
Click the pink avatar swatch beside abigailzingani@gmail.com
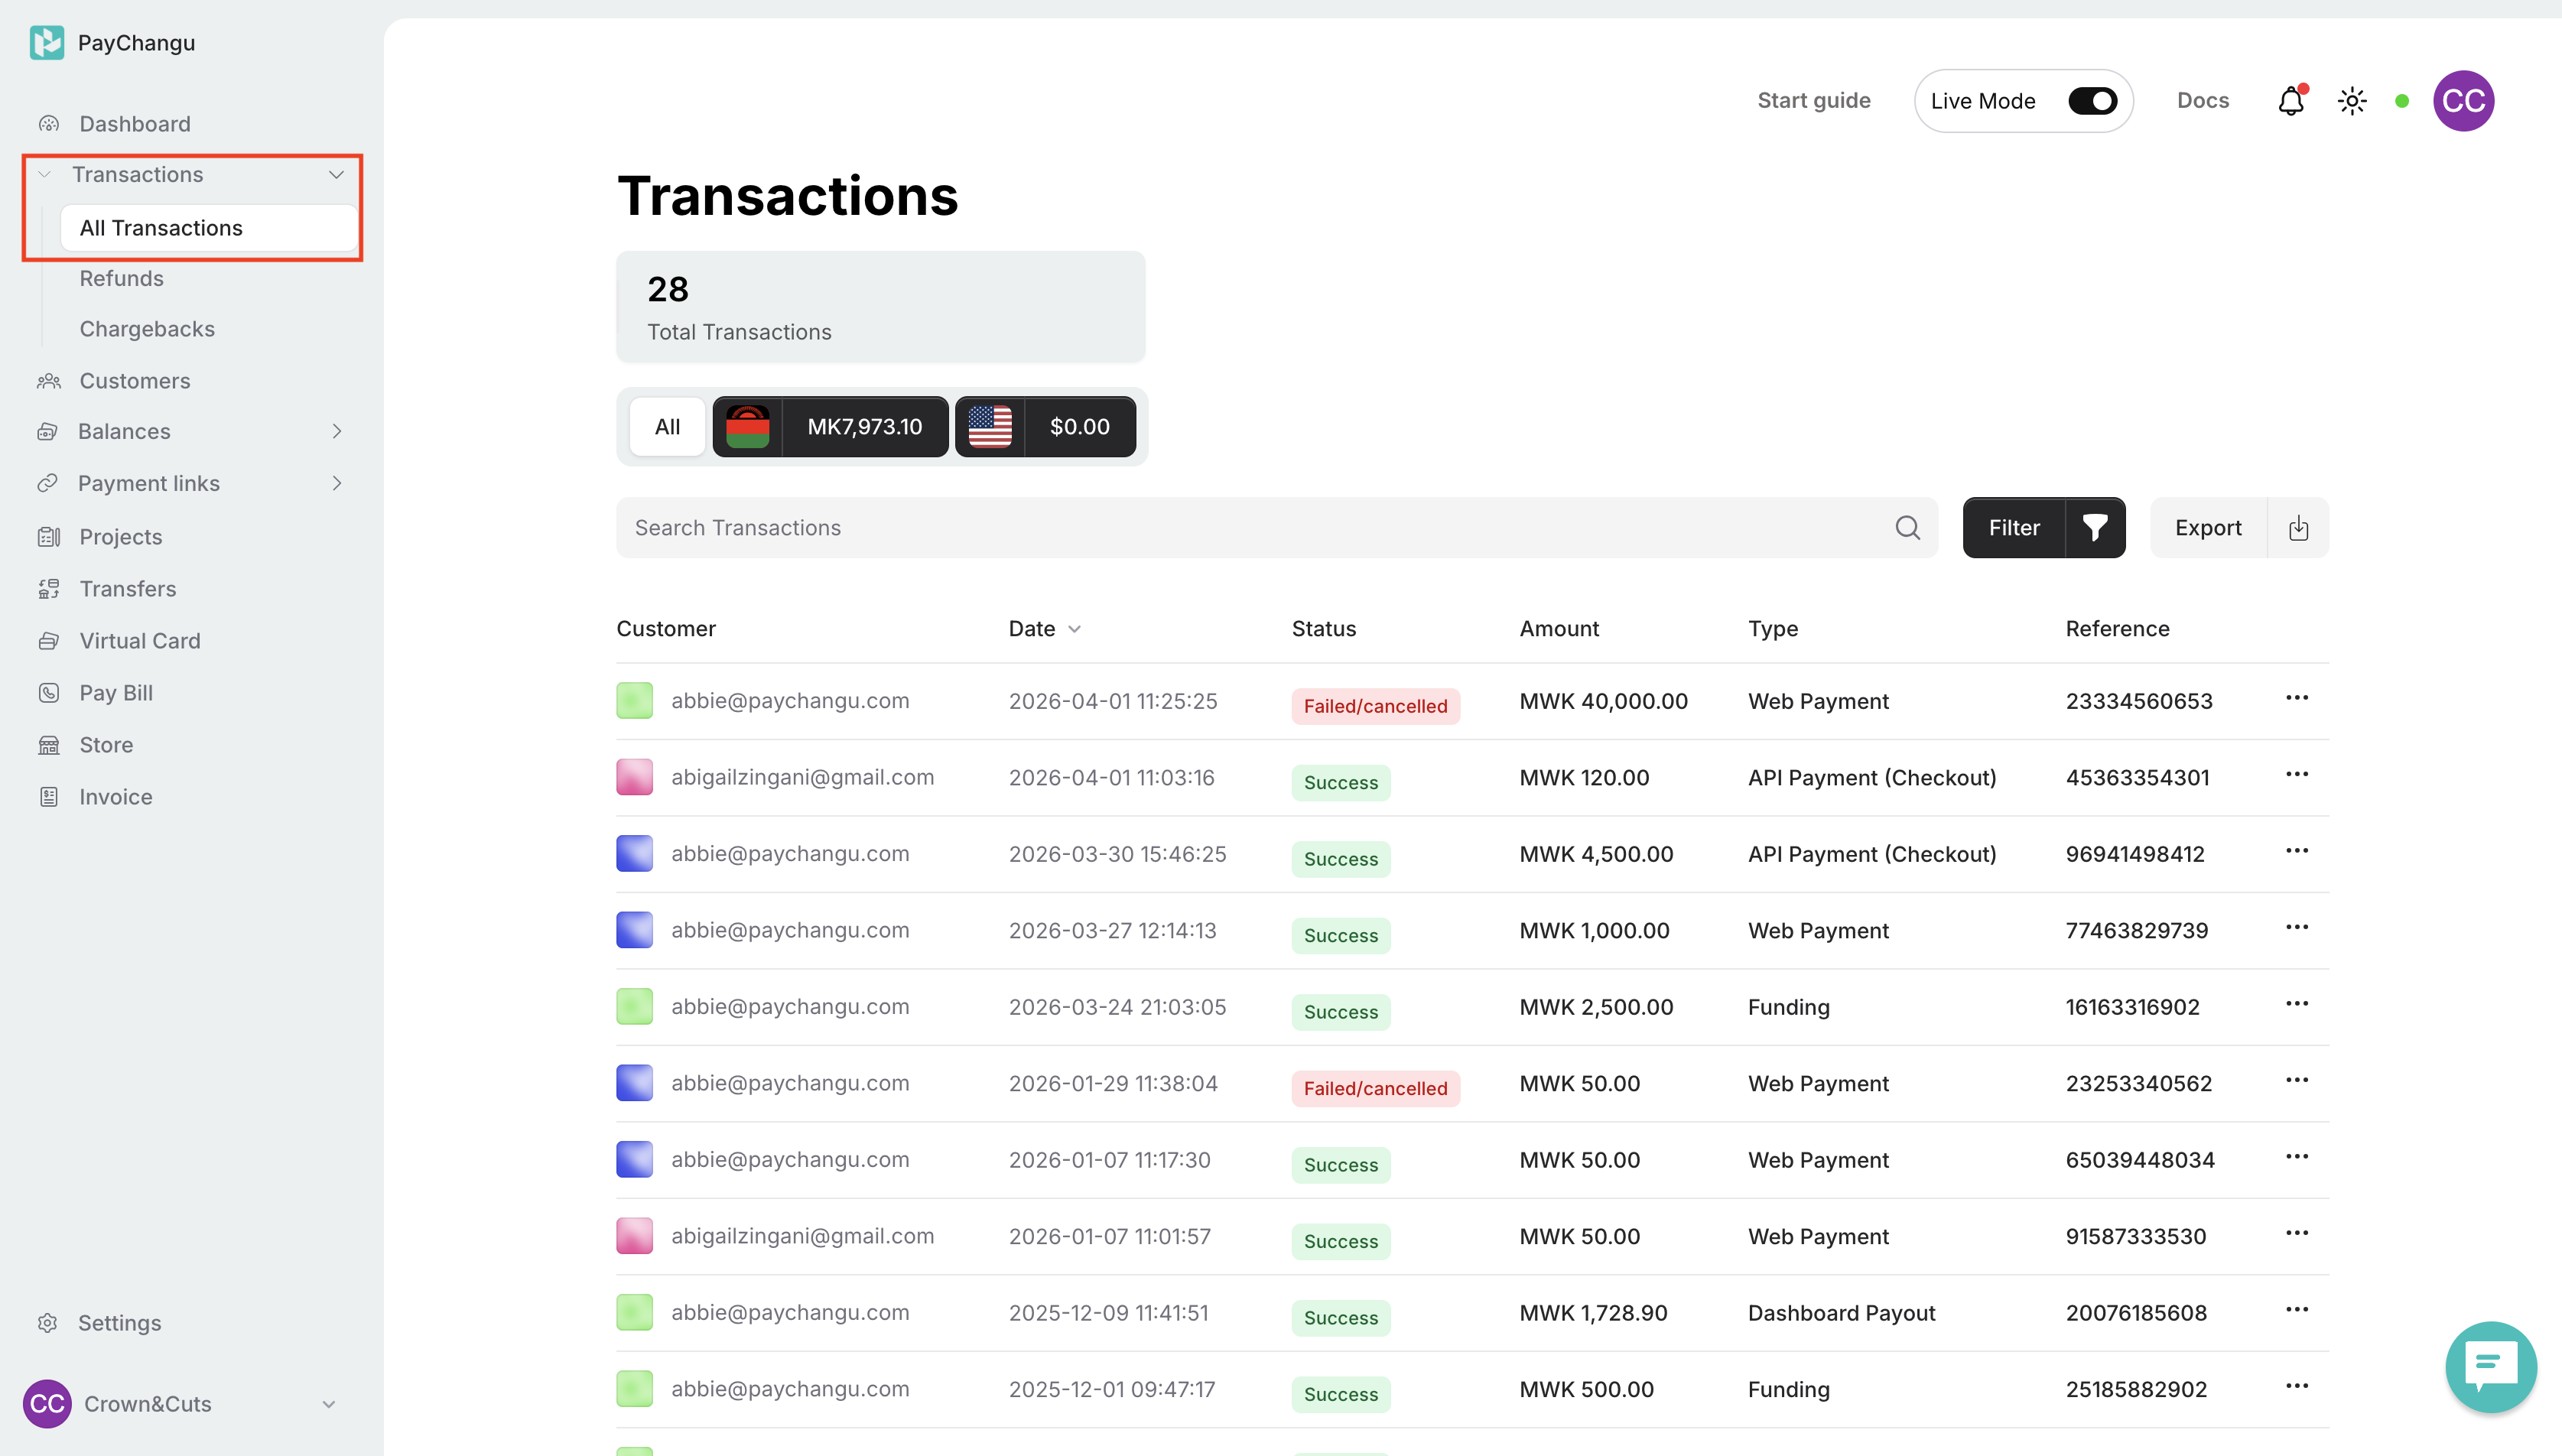click(x=634, y=778)
